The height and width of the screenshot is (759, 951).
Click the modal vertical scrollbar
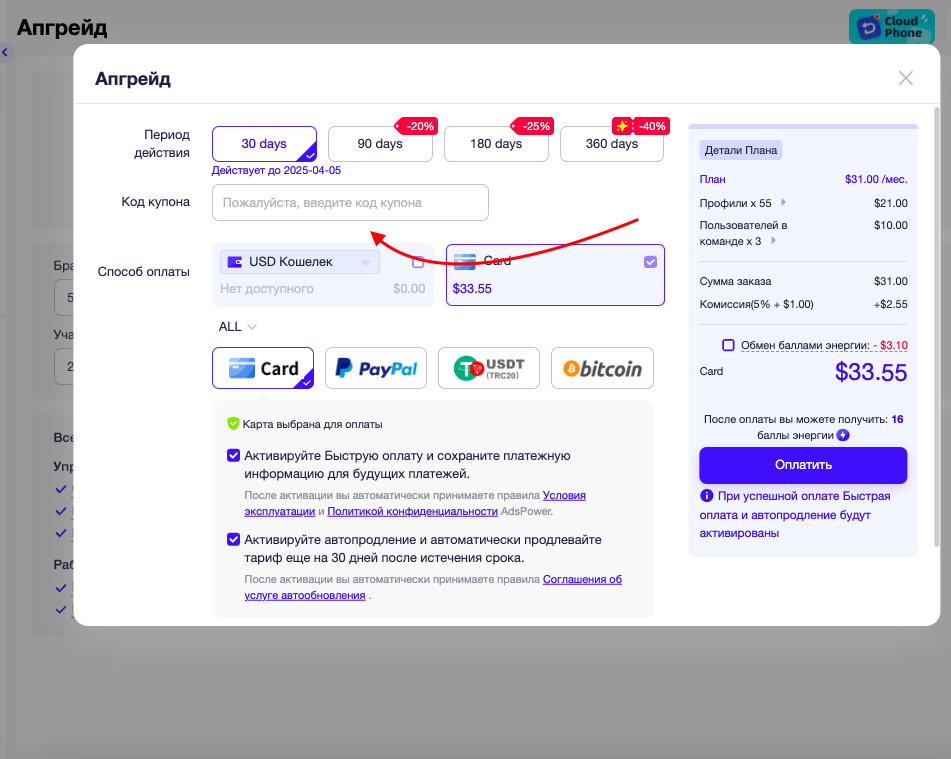(x=936, y=326)
